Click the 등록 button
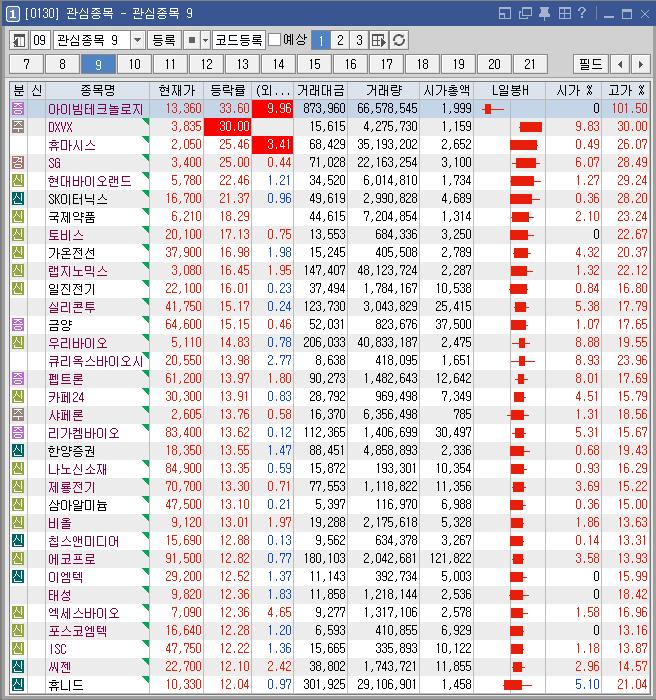 click(164, 41)
